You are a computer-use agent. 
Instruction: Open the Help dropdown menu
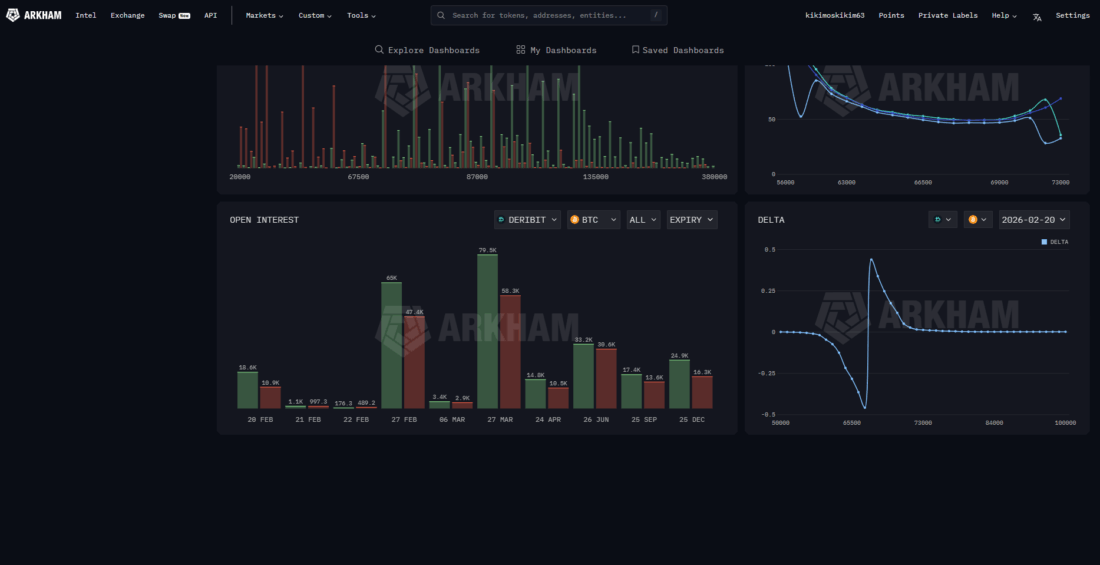click(1004, 15)
